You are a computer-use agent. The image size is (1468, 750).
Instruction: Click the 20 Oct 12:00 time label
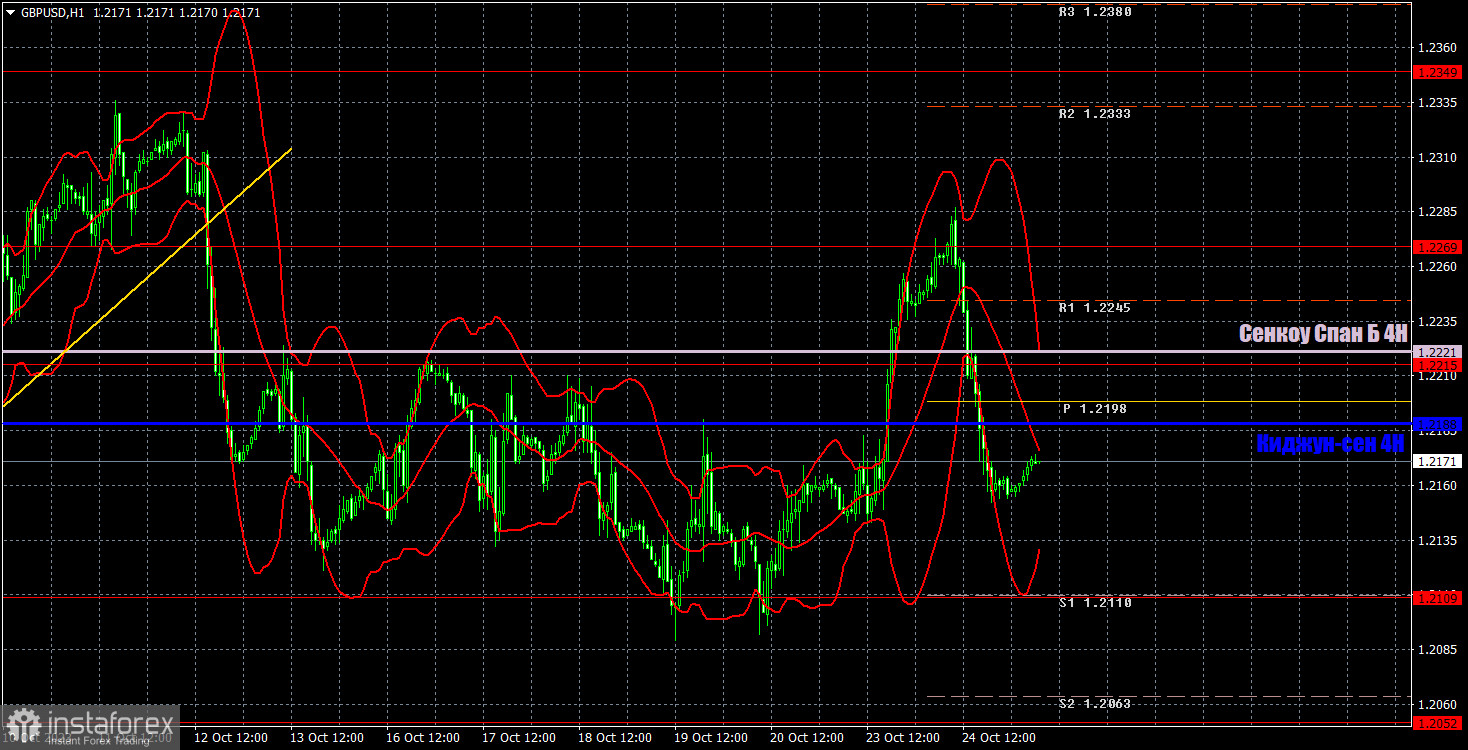(x=806, y=738)
